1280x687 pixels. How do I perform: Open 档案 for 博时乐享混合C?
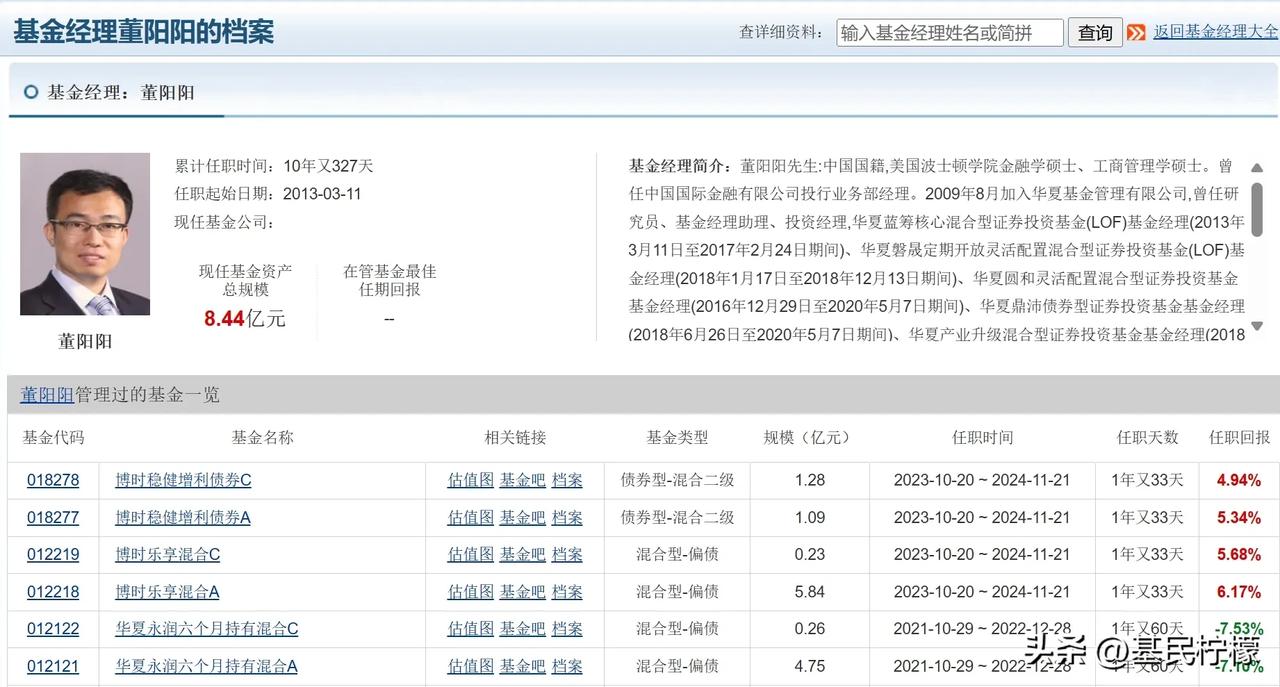click(x=567, y=554)
